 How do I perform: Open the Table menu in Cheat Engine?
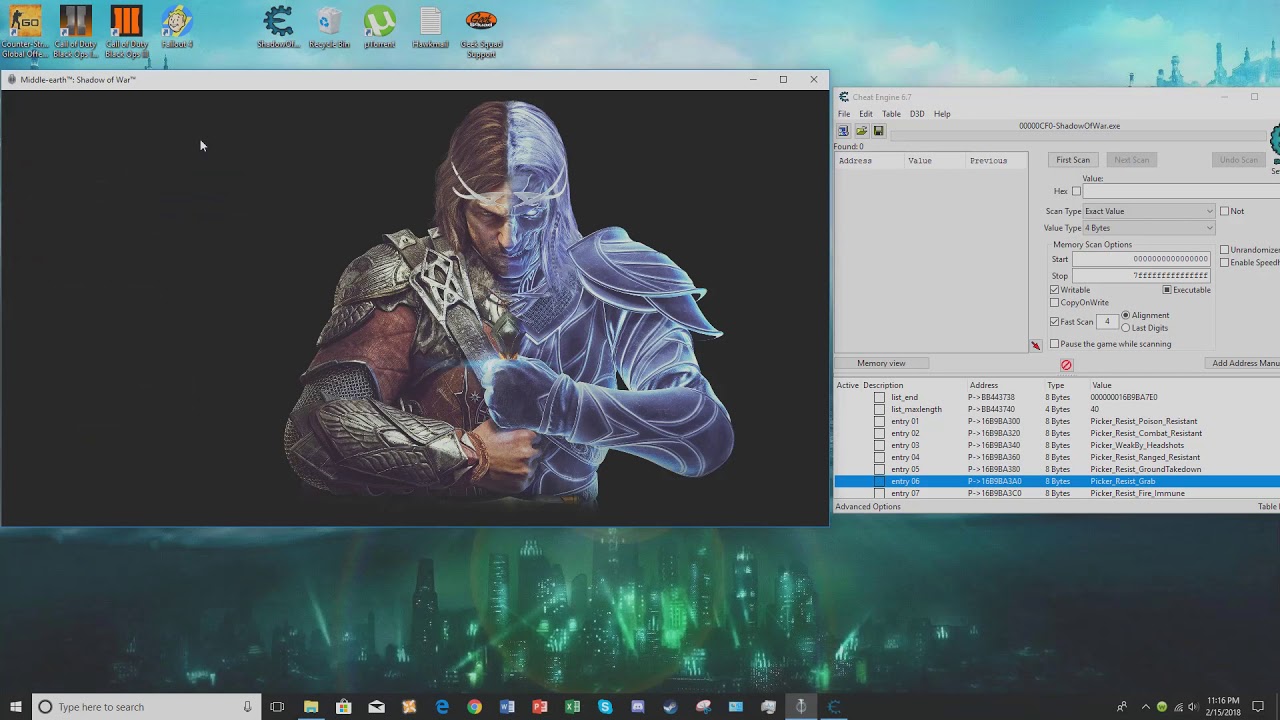(891, 114)
